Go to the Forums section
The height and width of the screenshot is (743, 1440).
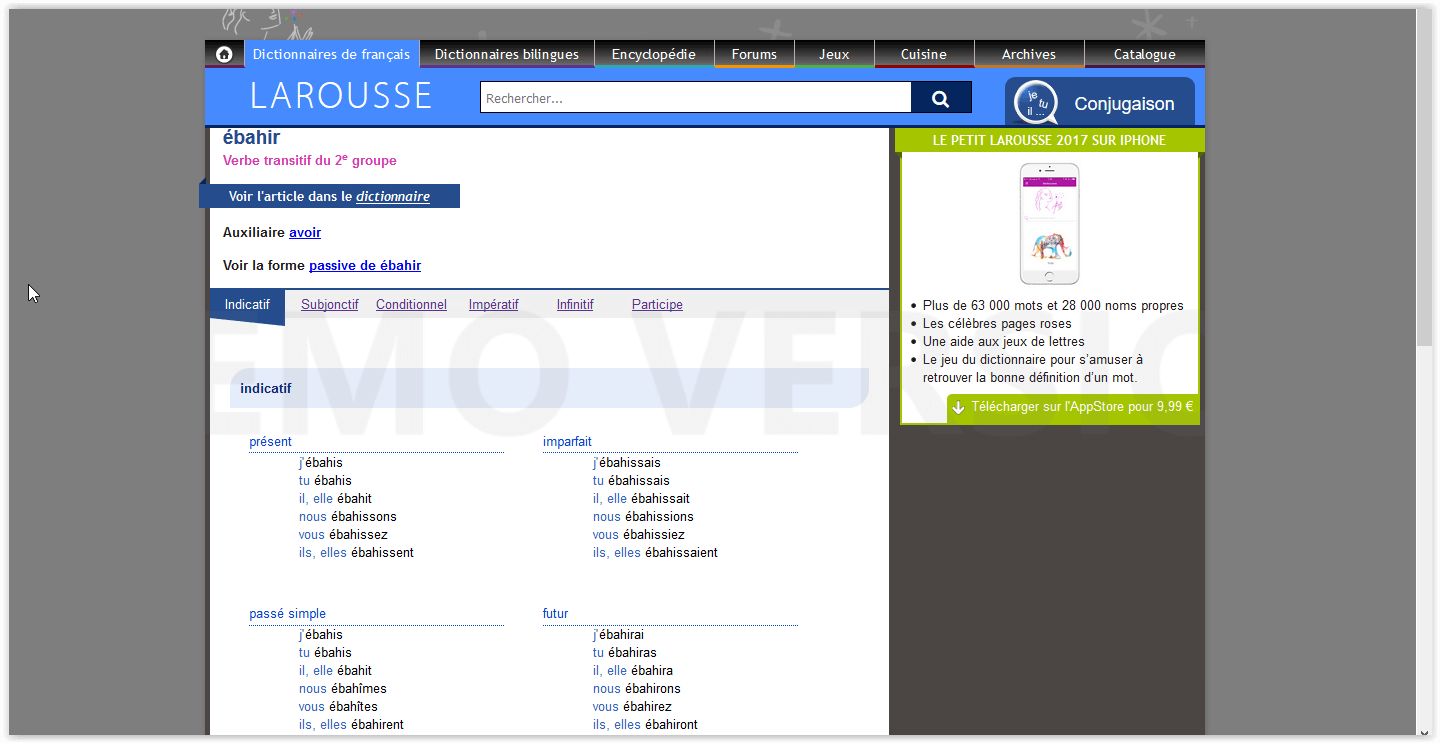[x=754, y=54]
